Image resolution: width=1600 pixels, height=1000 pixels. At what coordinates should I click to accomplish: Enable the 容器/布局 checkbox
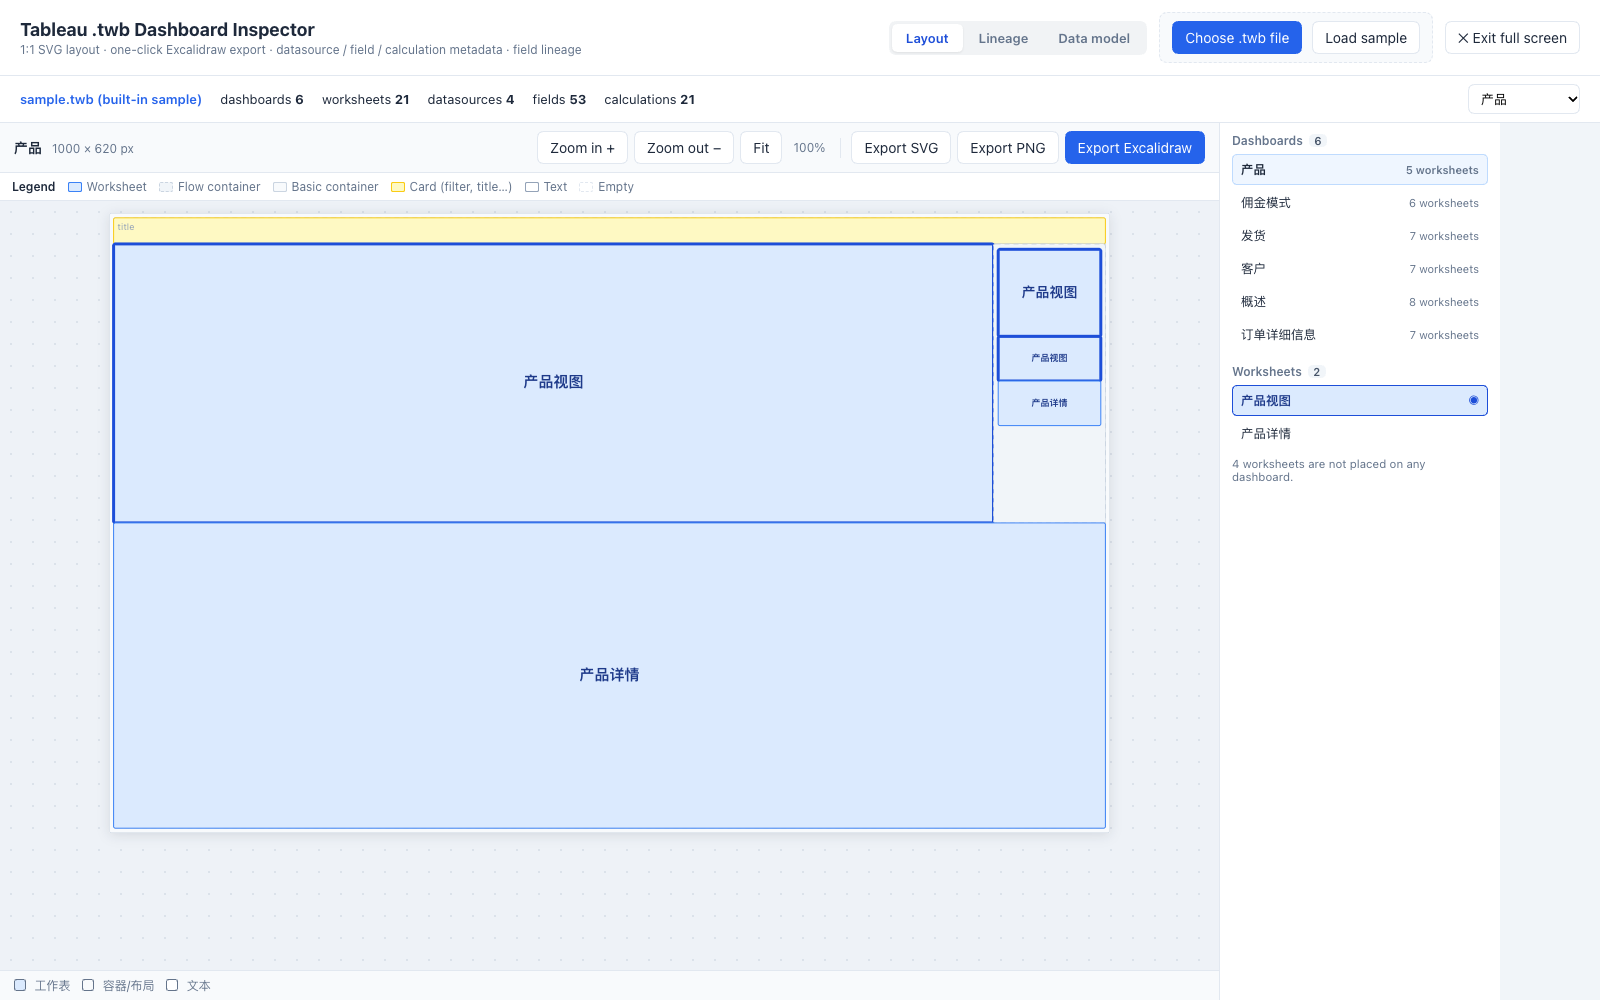click(88, 985)
